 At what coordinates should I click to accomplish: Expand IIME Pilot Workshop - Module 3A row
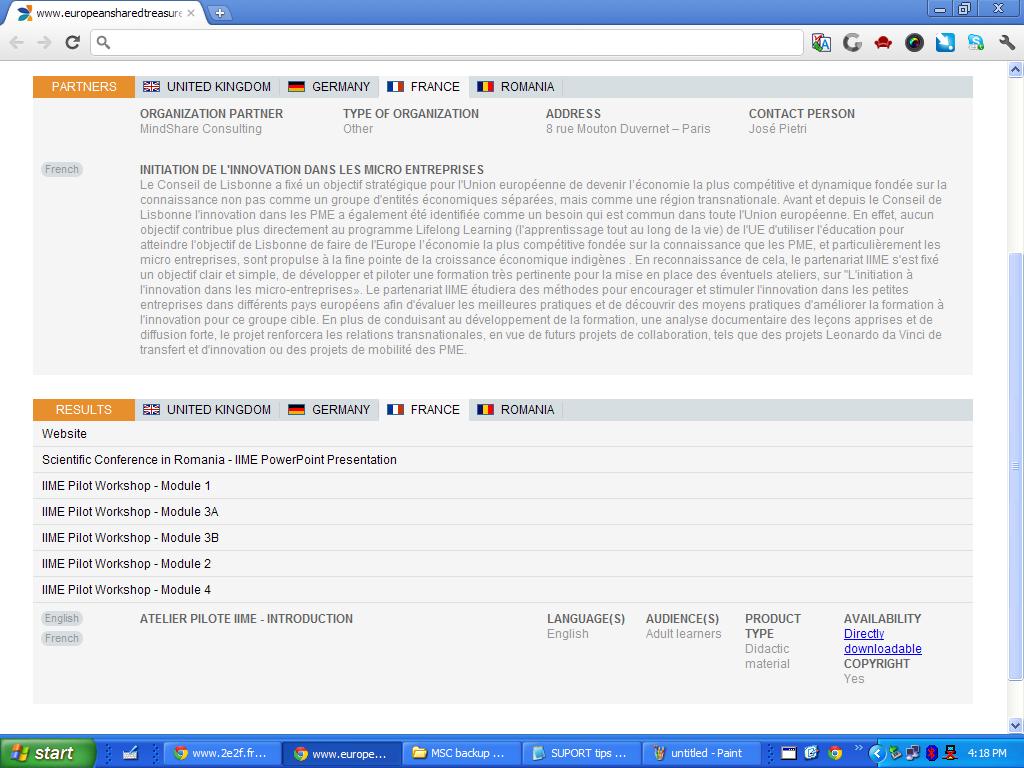coord(503,512)
